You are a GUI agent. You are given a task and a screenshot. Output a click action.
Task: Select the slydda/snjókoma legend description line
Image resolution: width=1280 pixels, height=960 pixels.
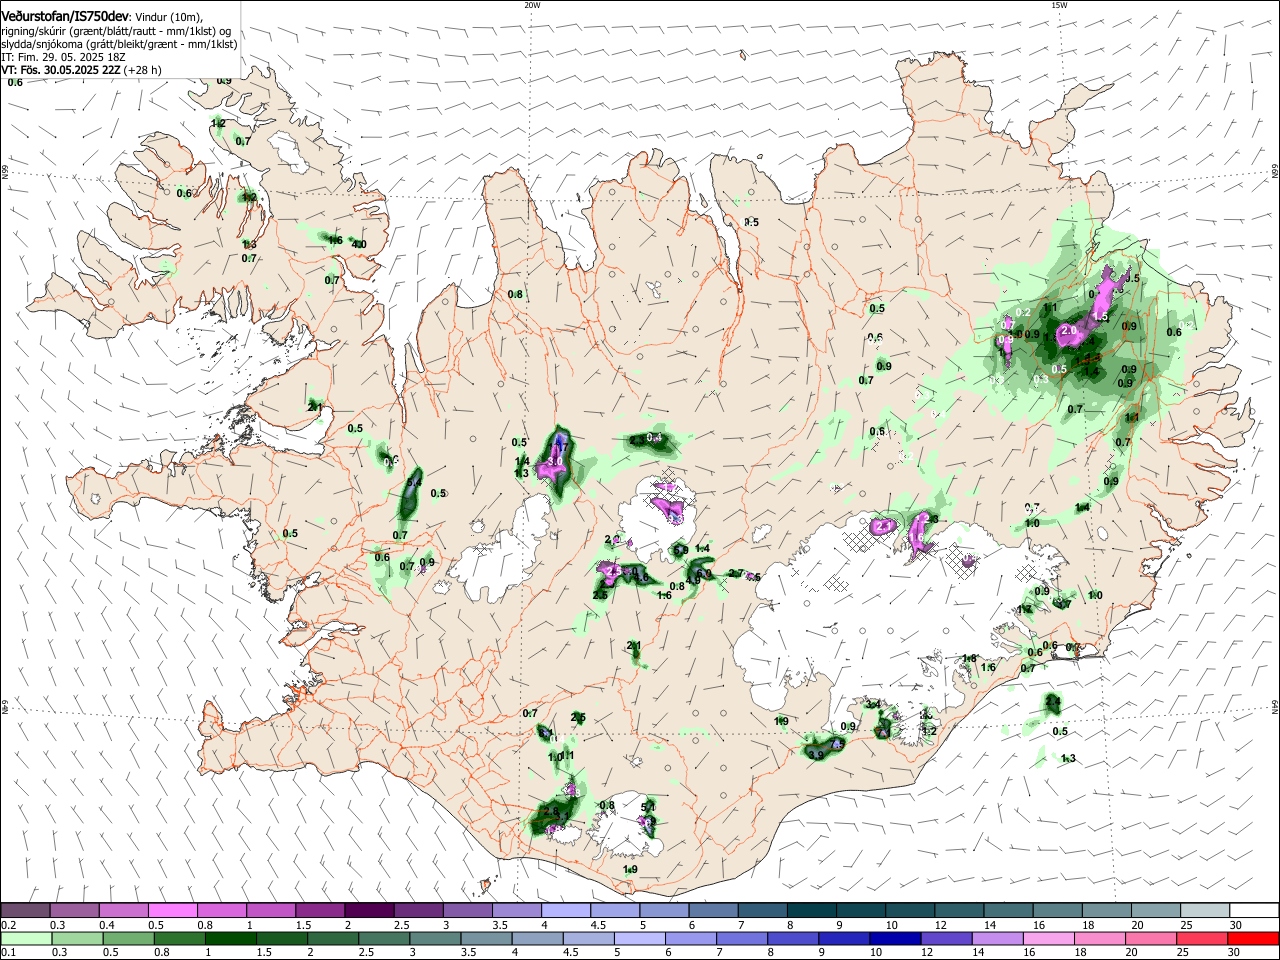pos(120,44)
